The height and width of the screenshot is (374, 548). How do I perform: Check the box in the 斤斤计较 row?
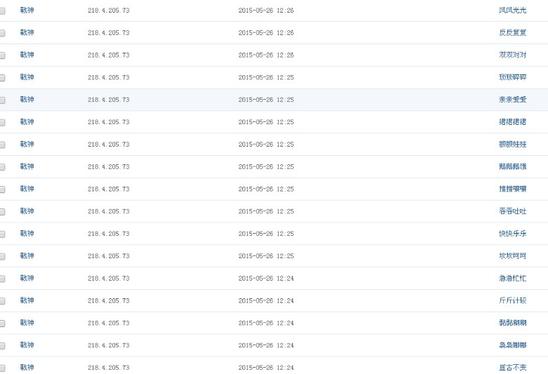[x=2, y=301]
